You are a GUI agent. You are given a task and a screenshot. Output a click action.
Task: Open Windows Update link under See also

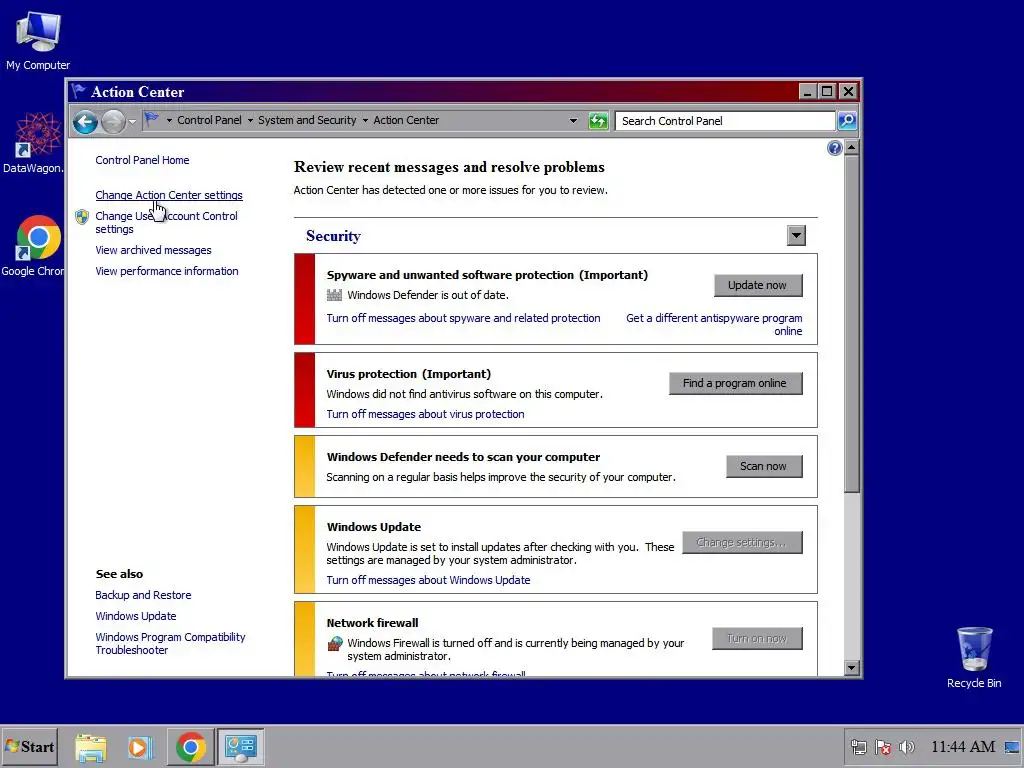136,616
